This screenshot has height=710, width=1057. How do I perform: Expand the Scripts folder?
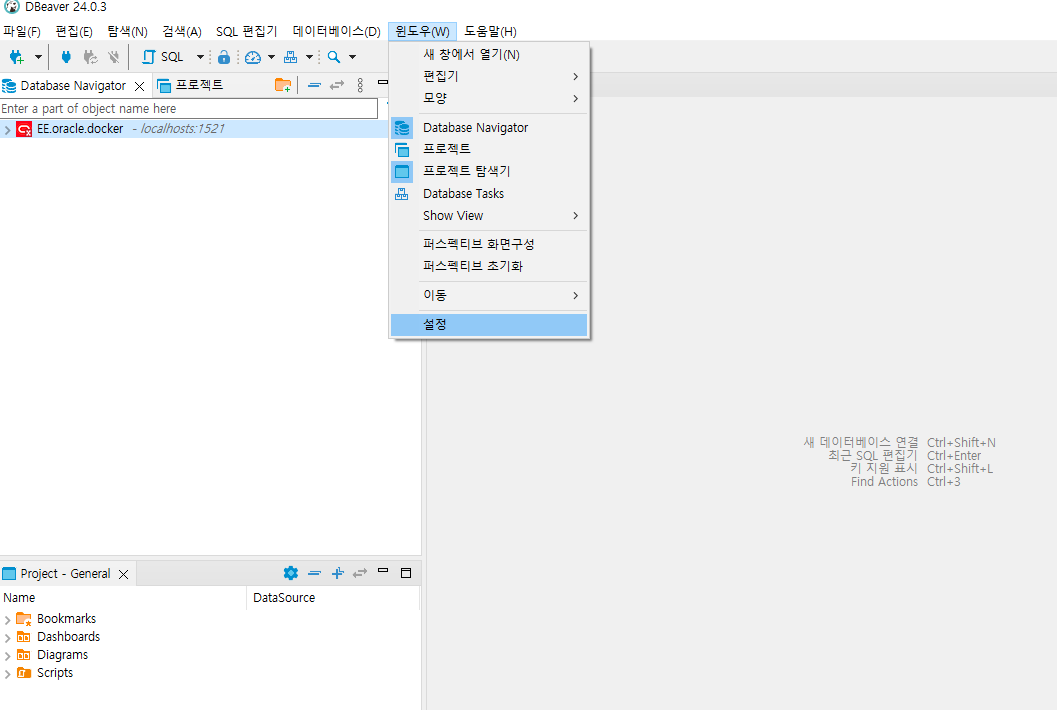coord(7,674)
